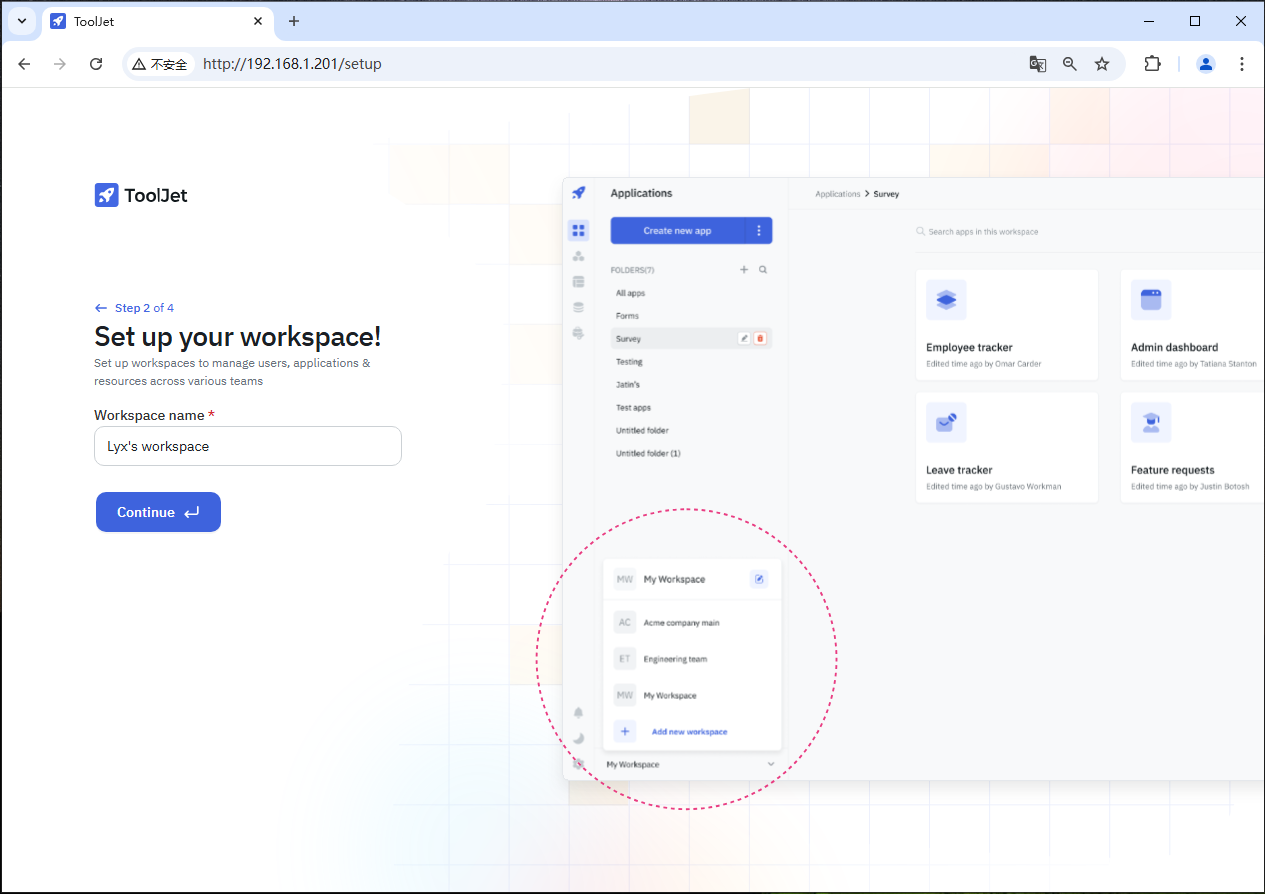Open the Employee tracker app card

[x=1007, y=325]
